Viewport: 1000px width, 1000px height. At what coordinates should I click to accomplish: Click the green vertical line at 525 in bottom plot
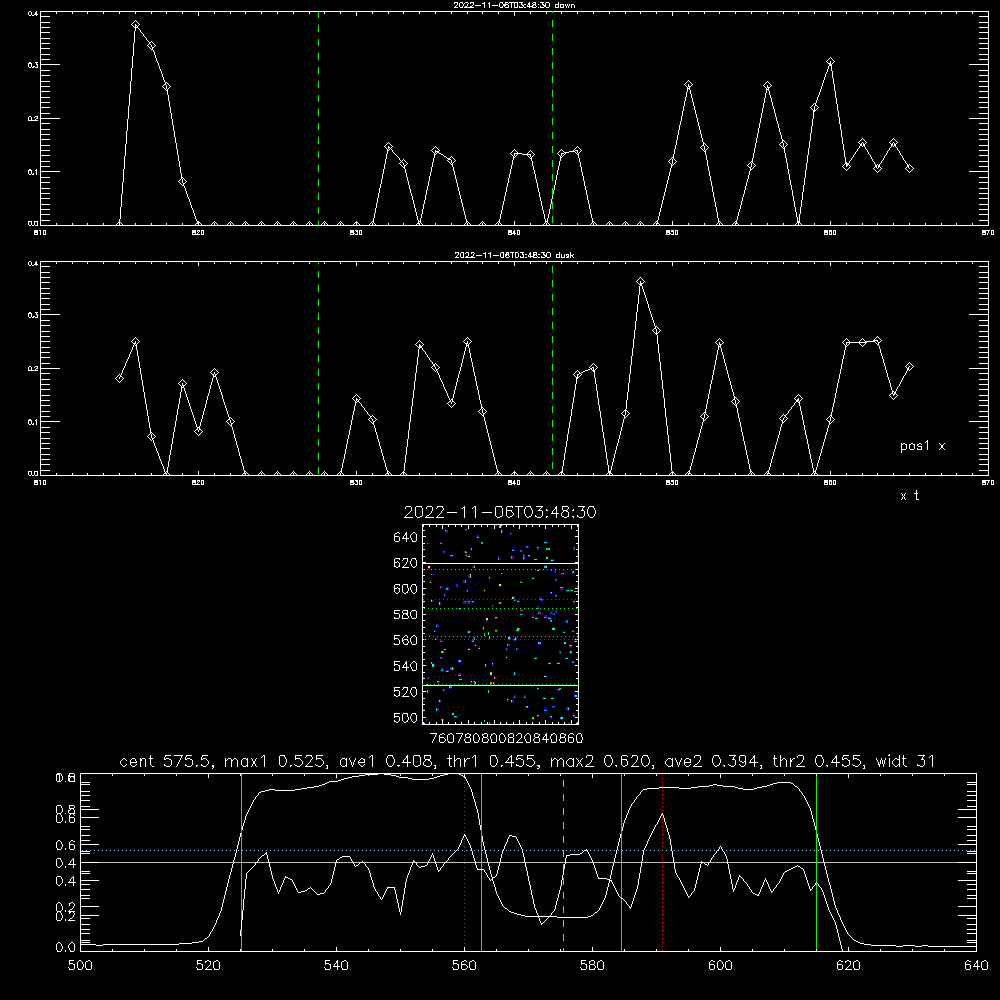pos(241,862)
